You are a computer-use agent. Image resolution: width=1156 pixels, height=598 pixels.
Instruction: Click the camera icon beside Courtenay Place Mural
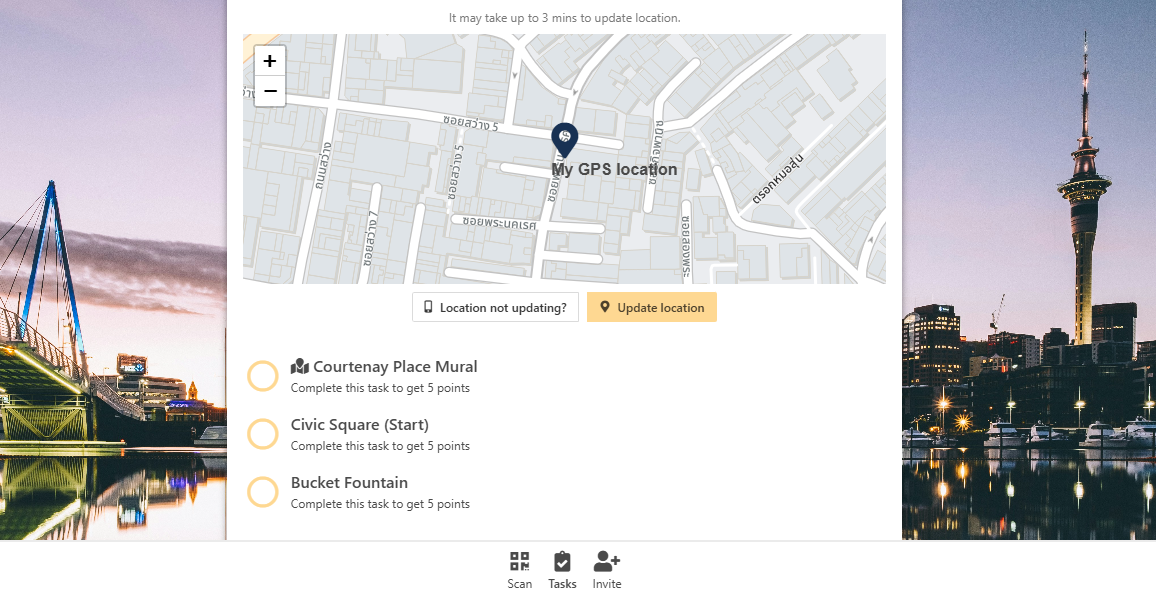(x=299, y=365)
